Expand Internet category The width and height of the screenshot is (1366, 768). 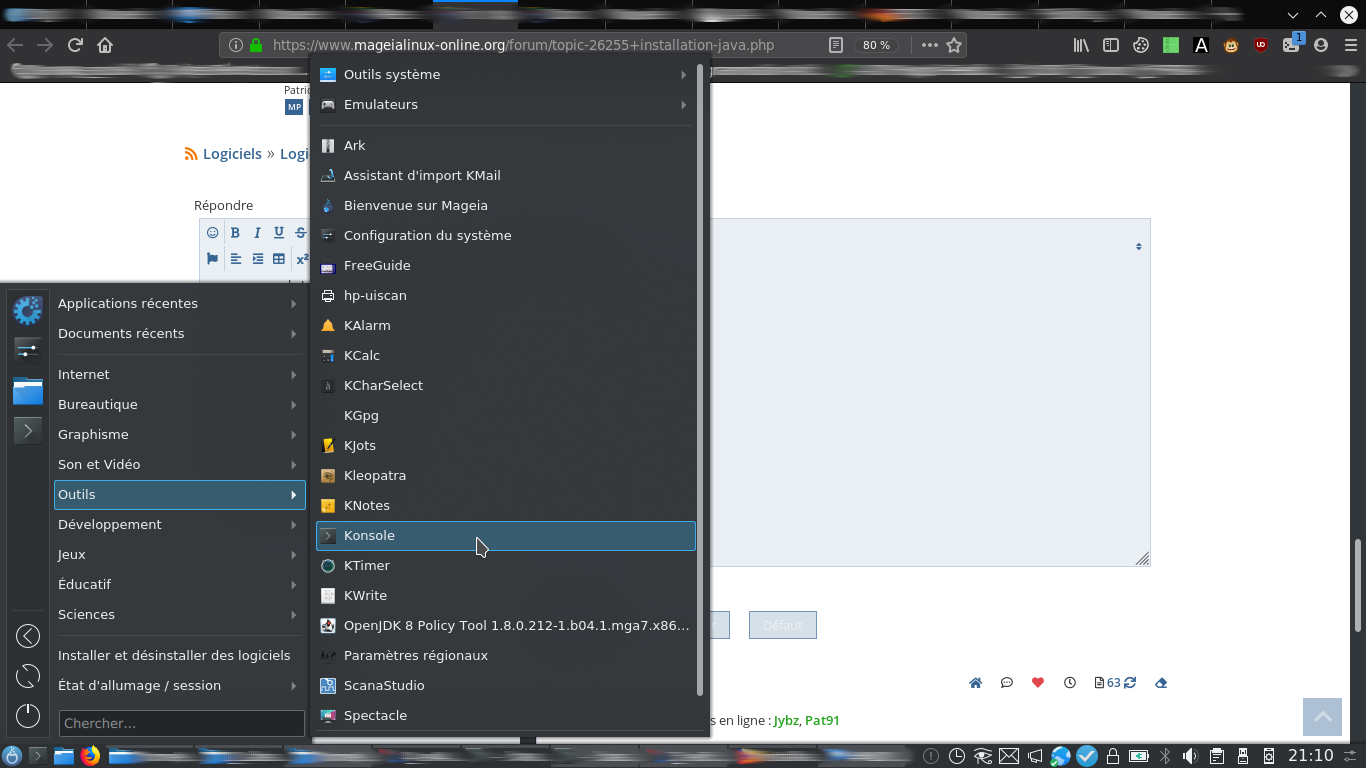(179, 374)
